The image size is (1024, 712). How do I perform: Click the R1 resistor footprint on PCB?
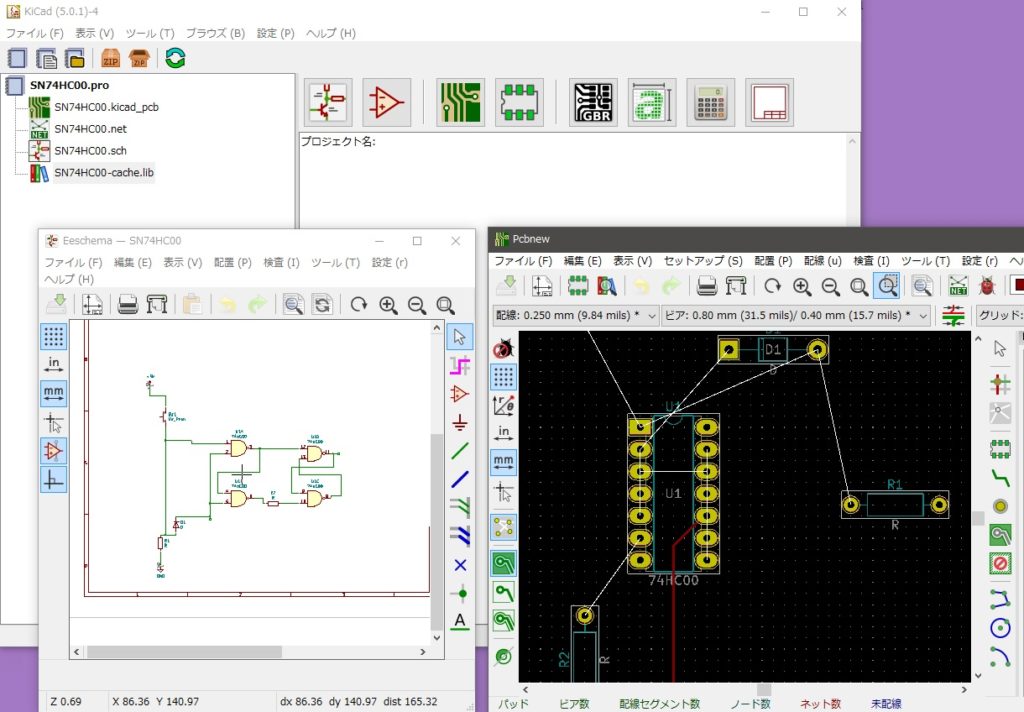tap(895, 505)
